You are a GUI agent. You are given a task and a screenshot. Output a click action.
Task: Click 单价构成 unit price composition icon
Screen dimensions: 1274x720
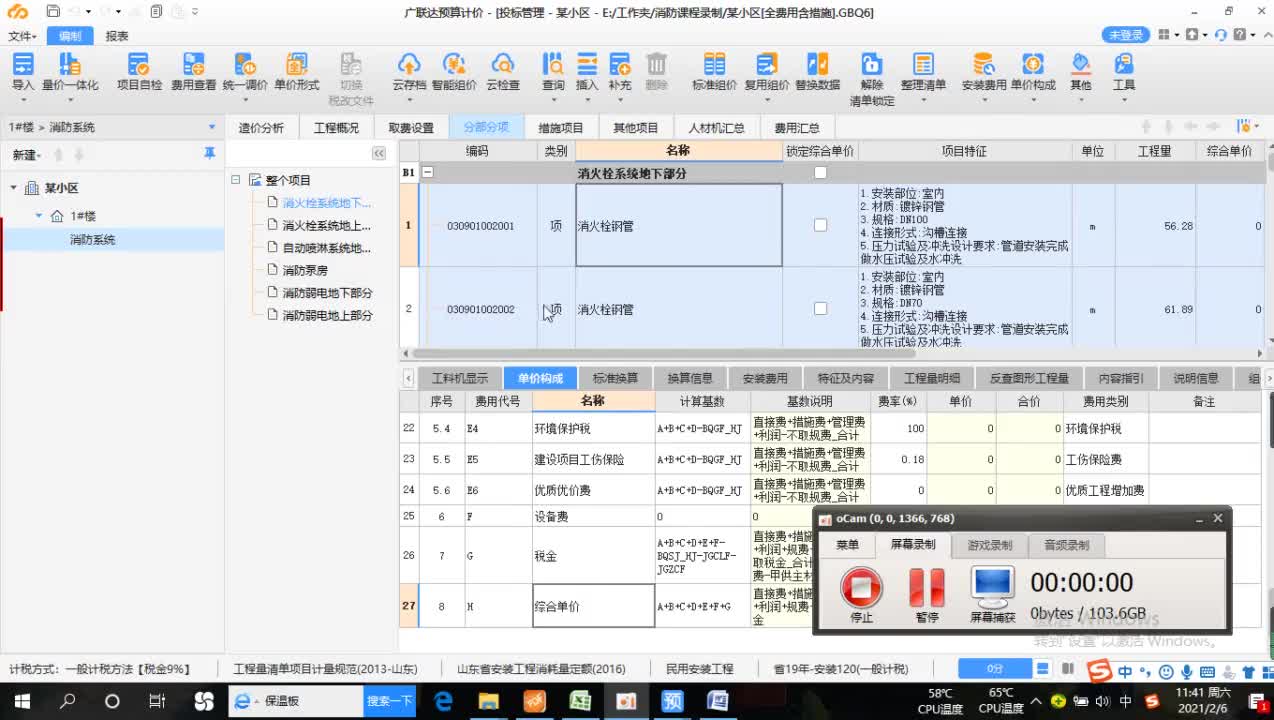click(1033, 72)
